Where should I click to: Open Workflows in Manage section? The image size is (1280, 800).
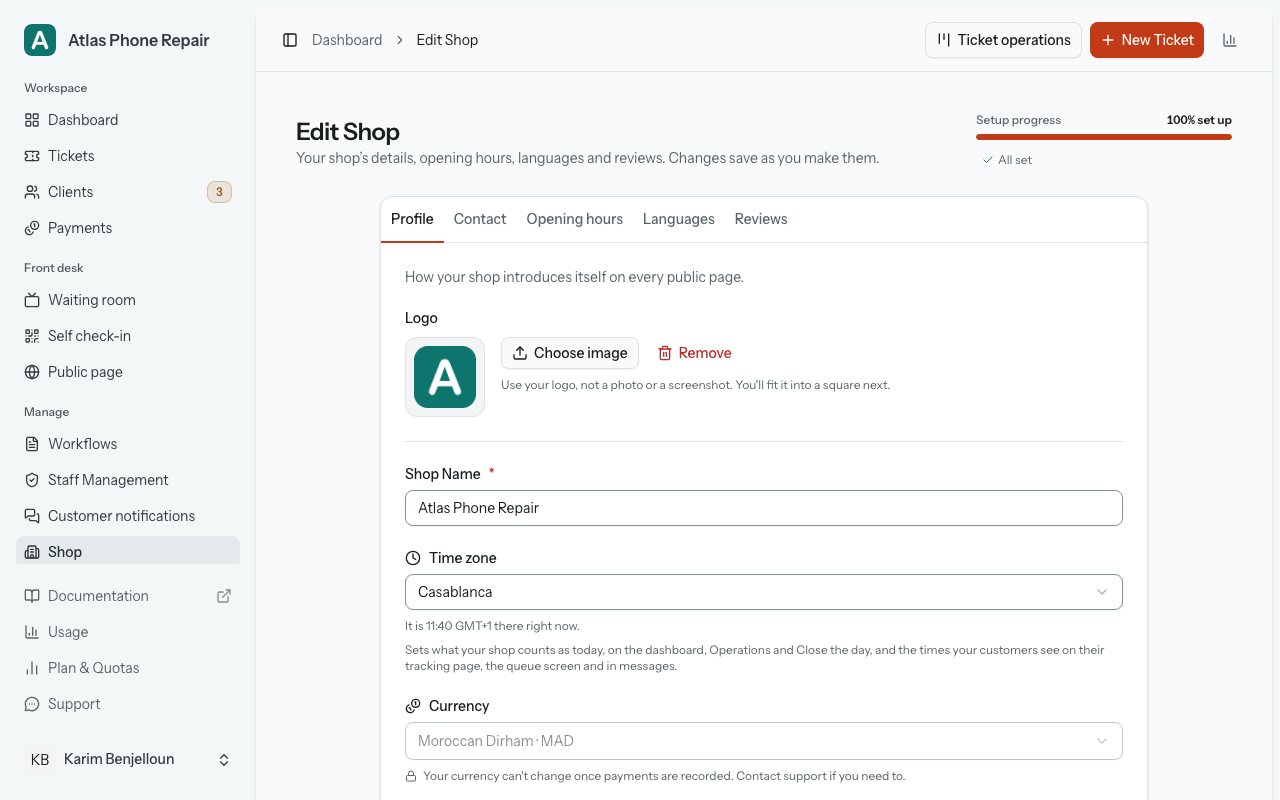click(128, 444)
